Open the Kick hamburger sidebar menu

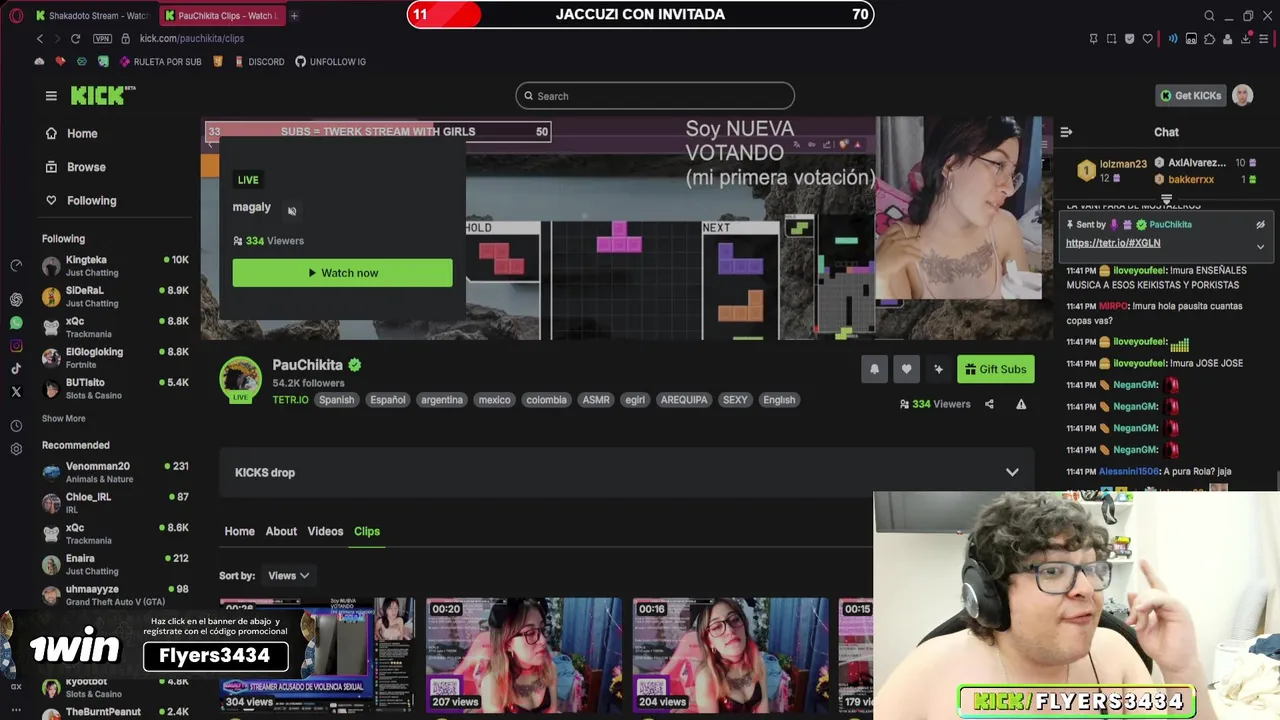pyautogui.click(x=51, y=96)
